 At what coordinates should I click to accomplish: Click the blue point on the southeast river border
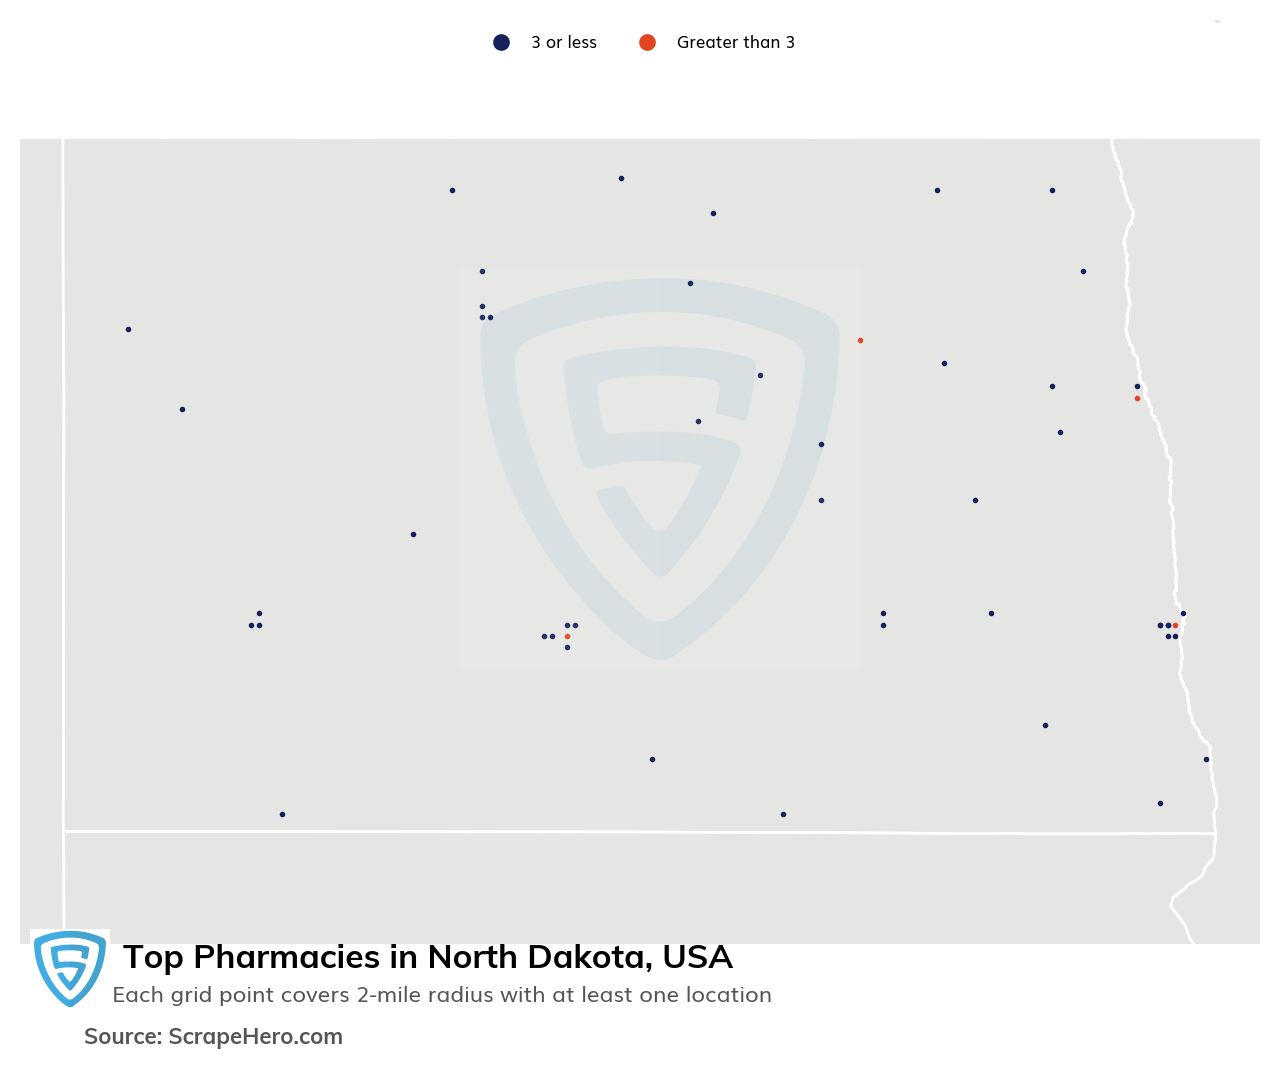pyautogui.click(x=1206, y=759)
